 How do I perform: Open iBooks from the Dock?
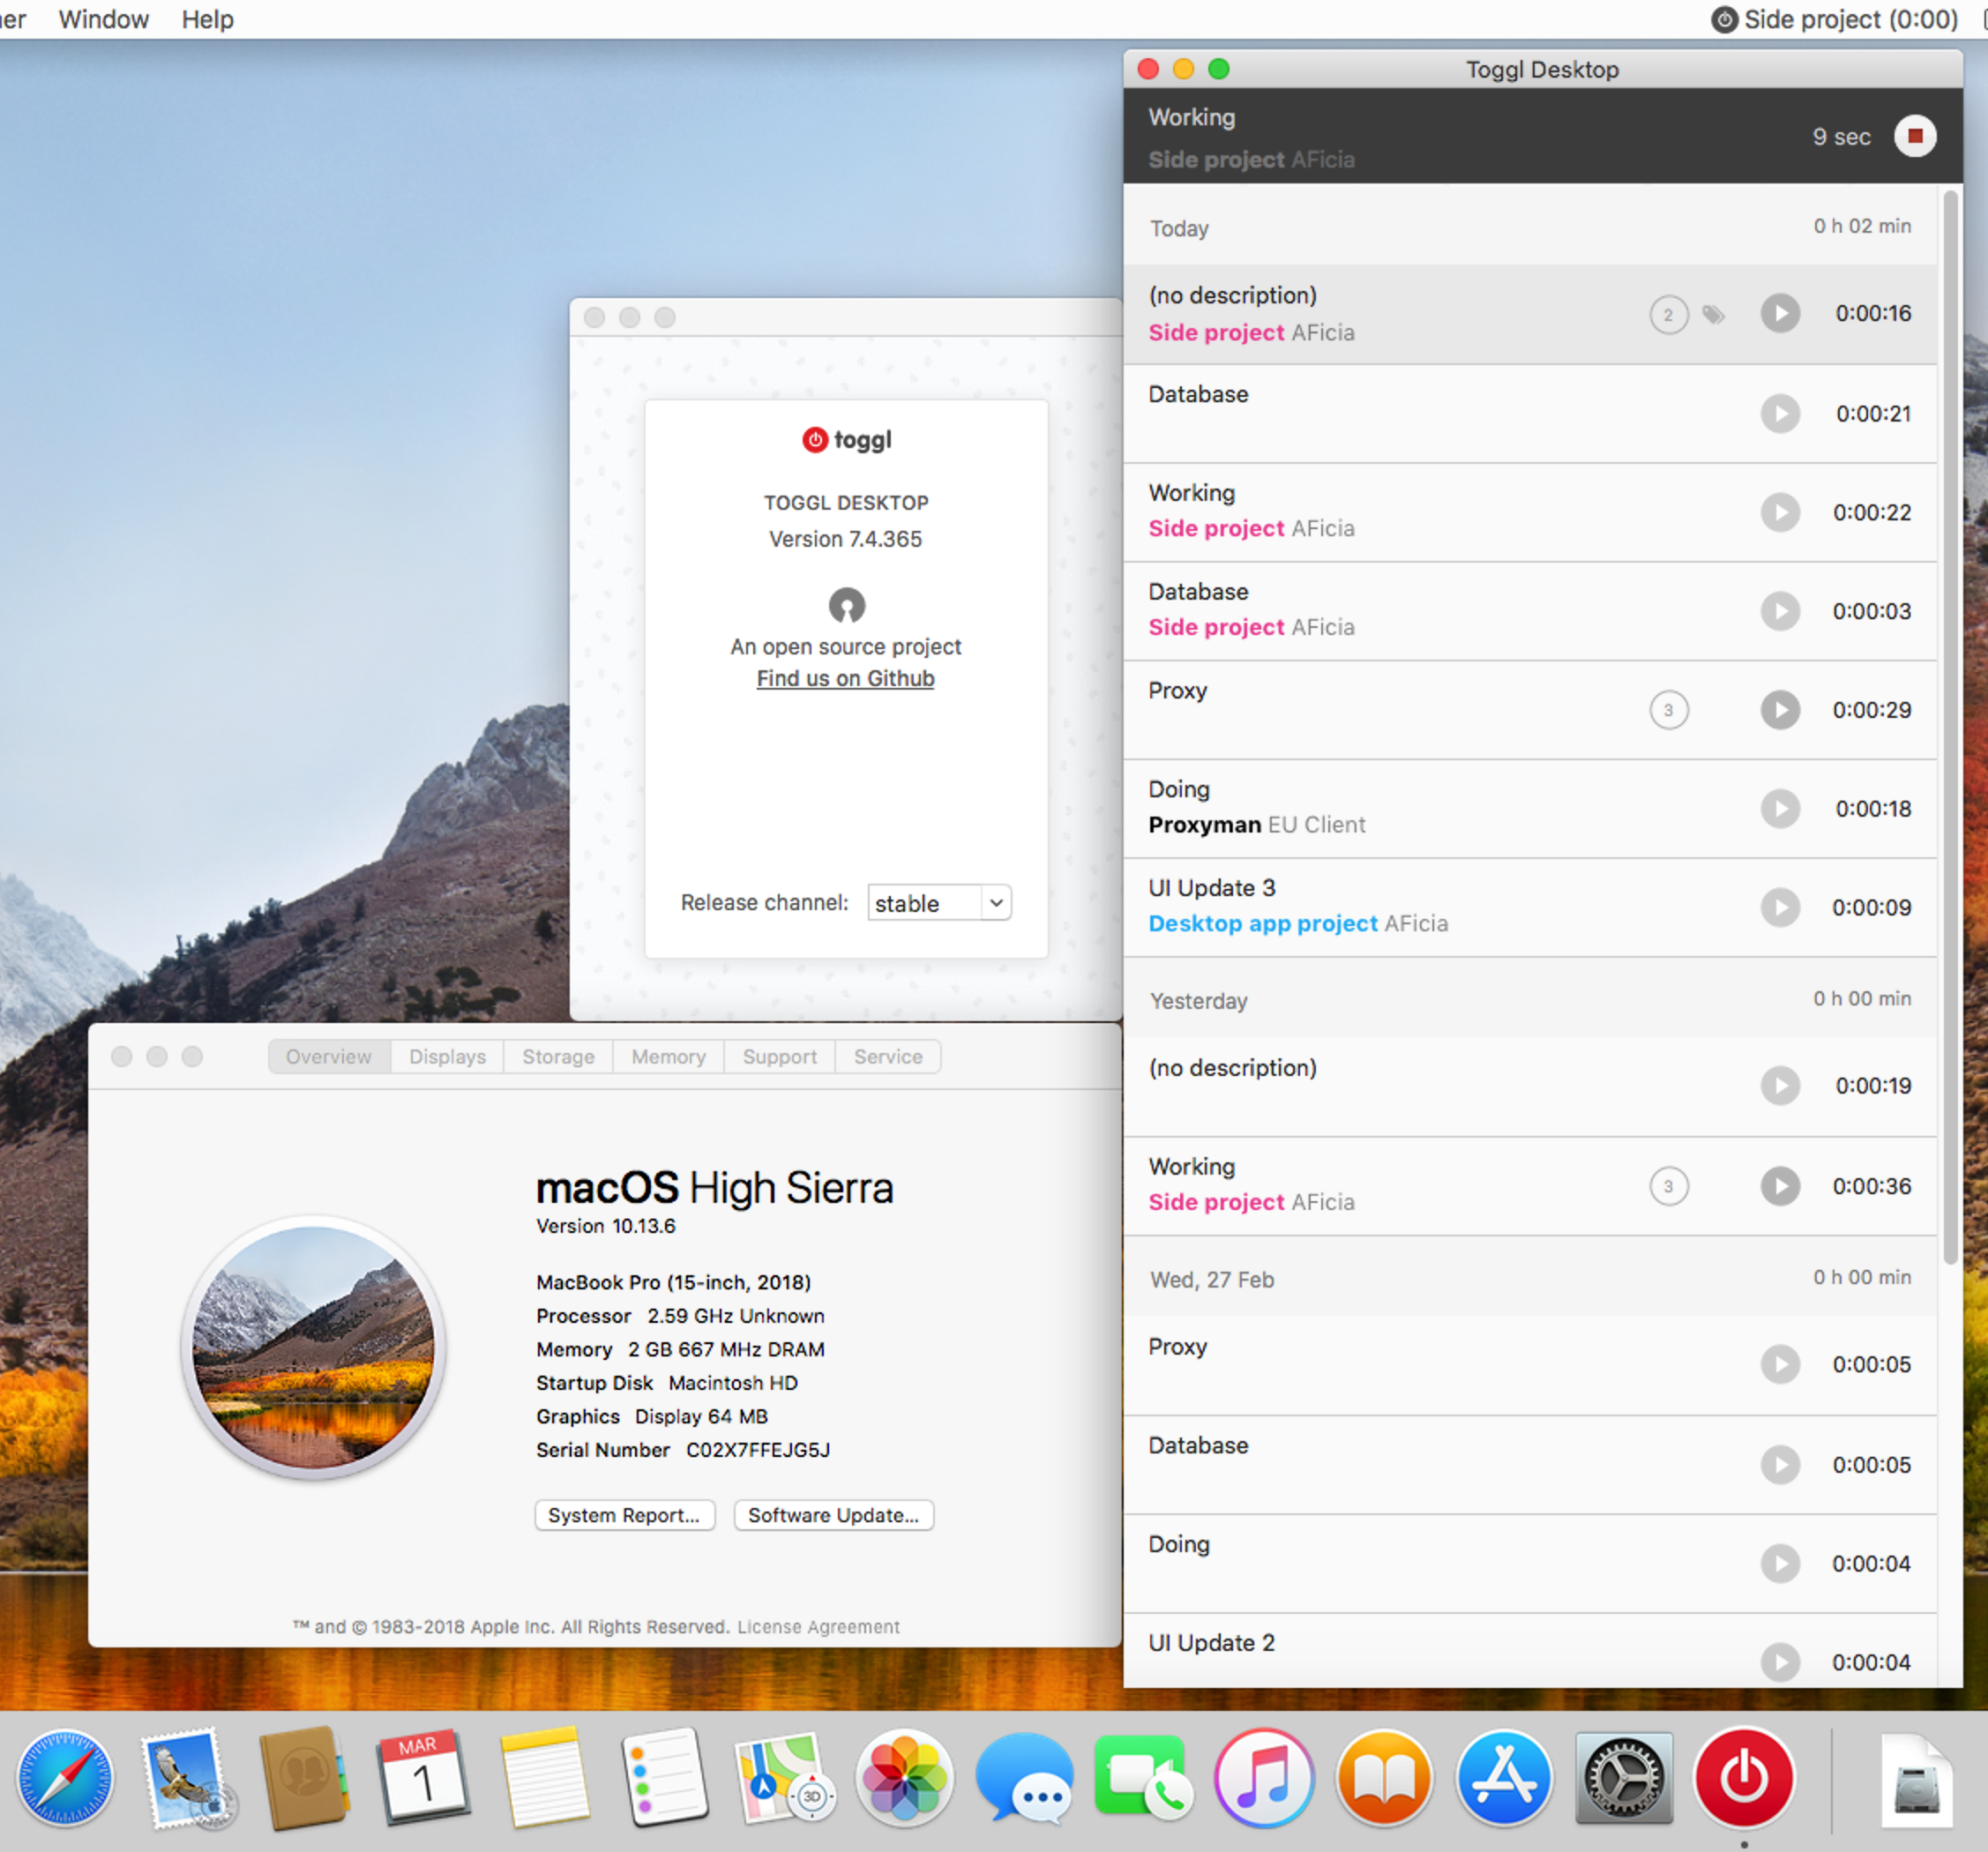[1384, 1779]
